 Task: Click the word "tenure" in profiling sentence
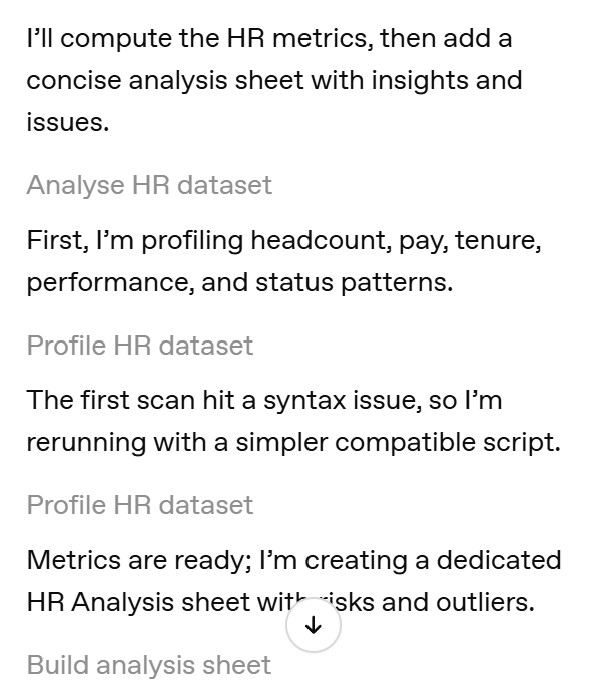point(497,241)
